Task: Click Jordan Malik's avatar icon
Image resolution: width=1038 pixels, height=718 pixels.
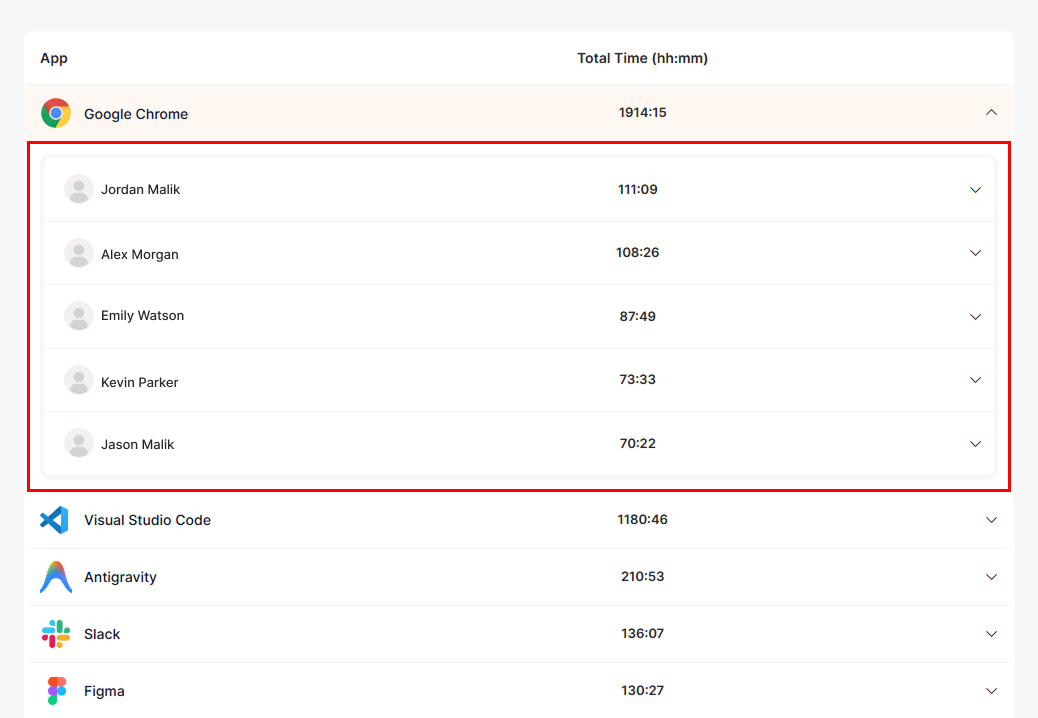Action: 79,189
